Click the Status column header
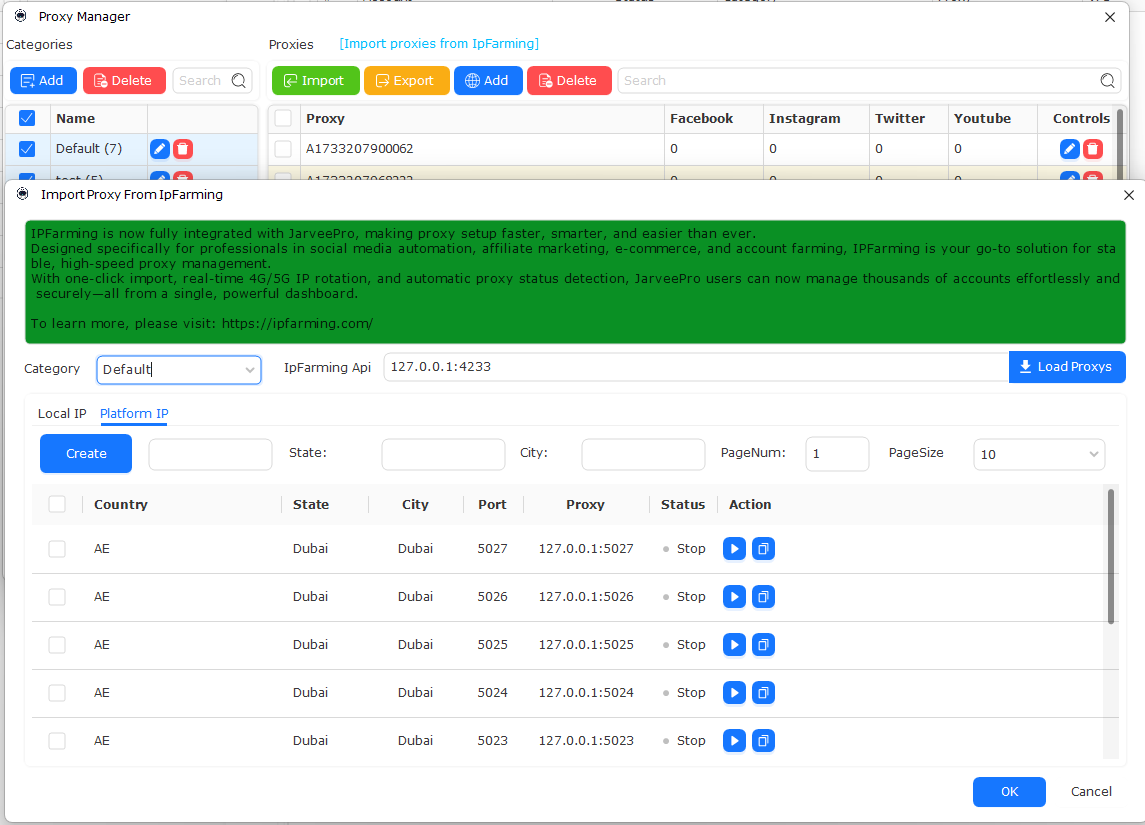Screen dimensions: 1145x825 pos(683,504)
